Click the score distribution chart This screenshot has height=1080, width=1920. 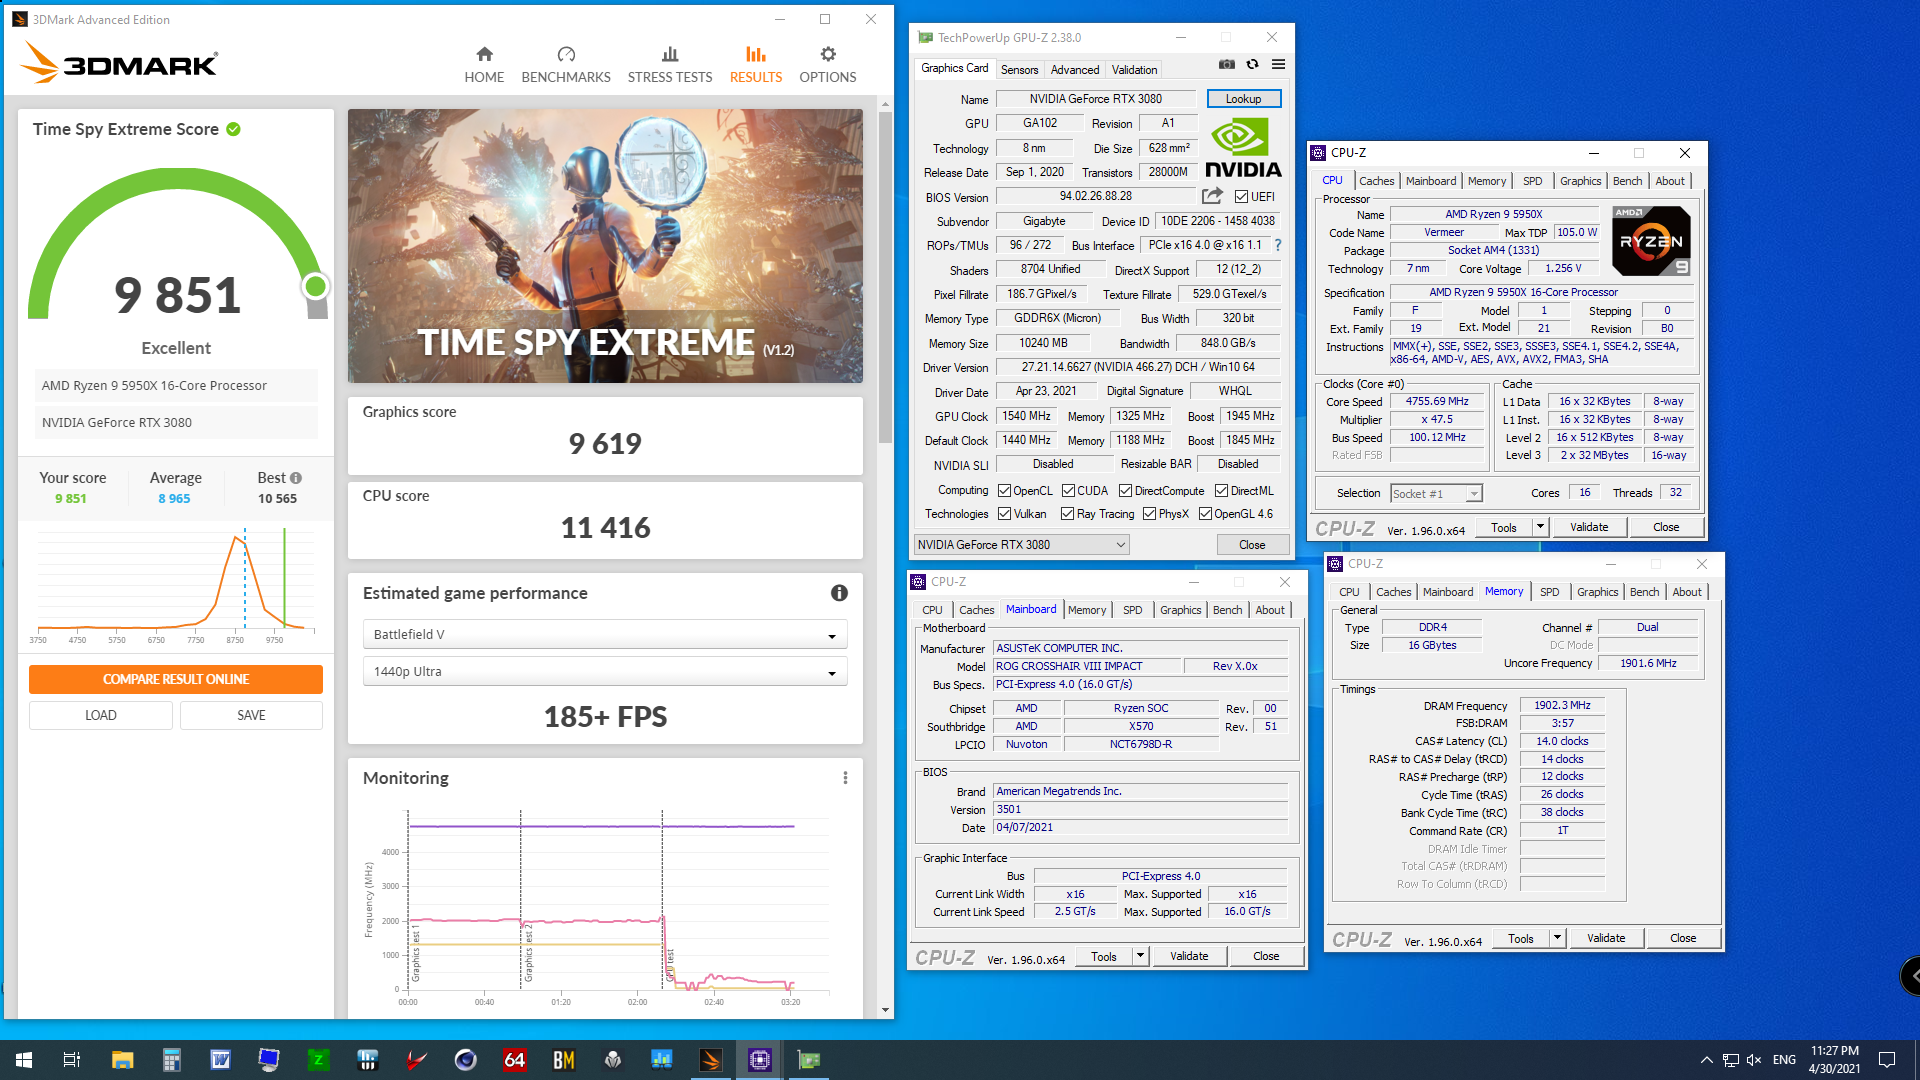pyautogui.click(x=176, y=586)
